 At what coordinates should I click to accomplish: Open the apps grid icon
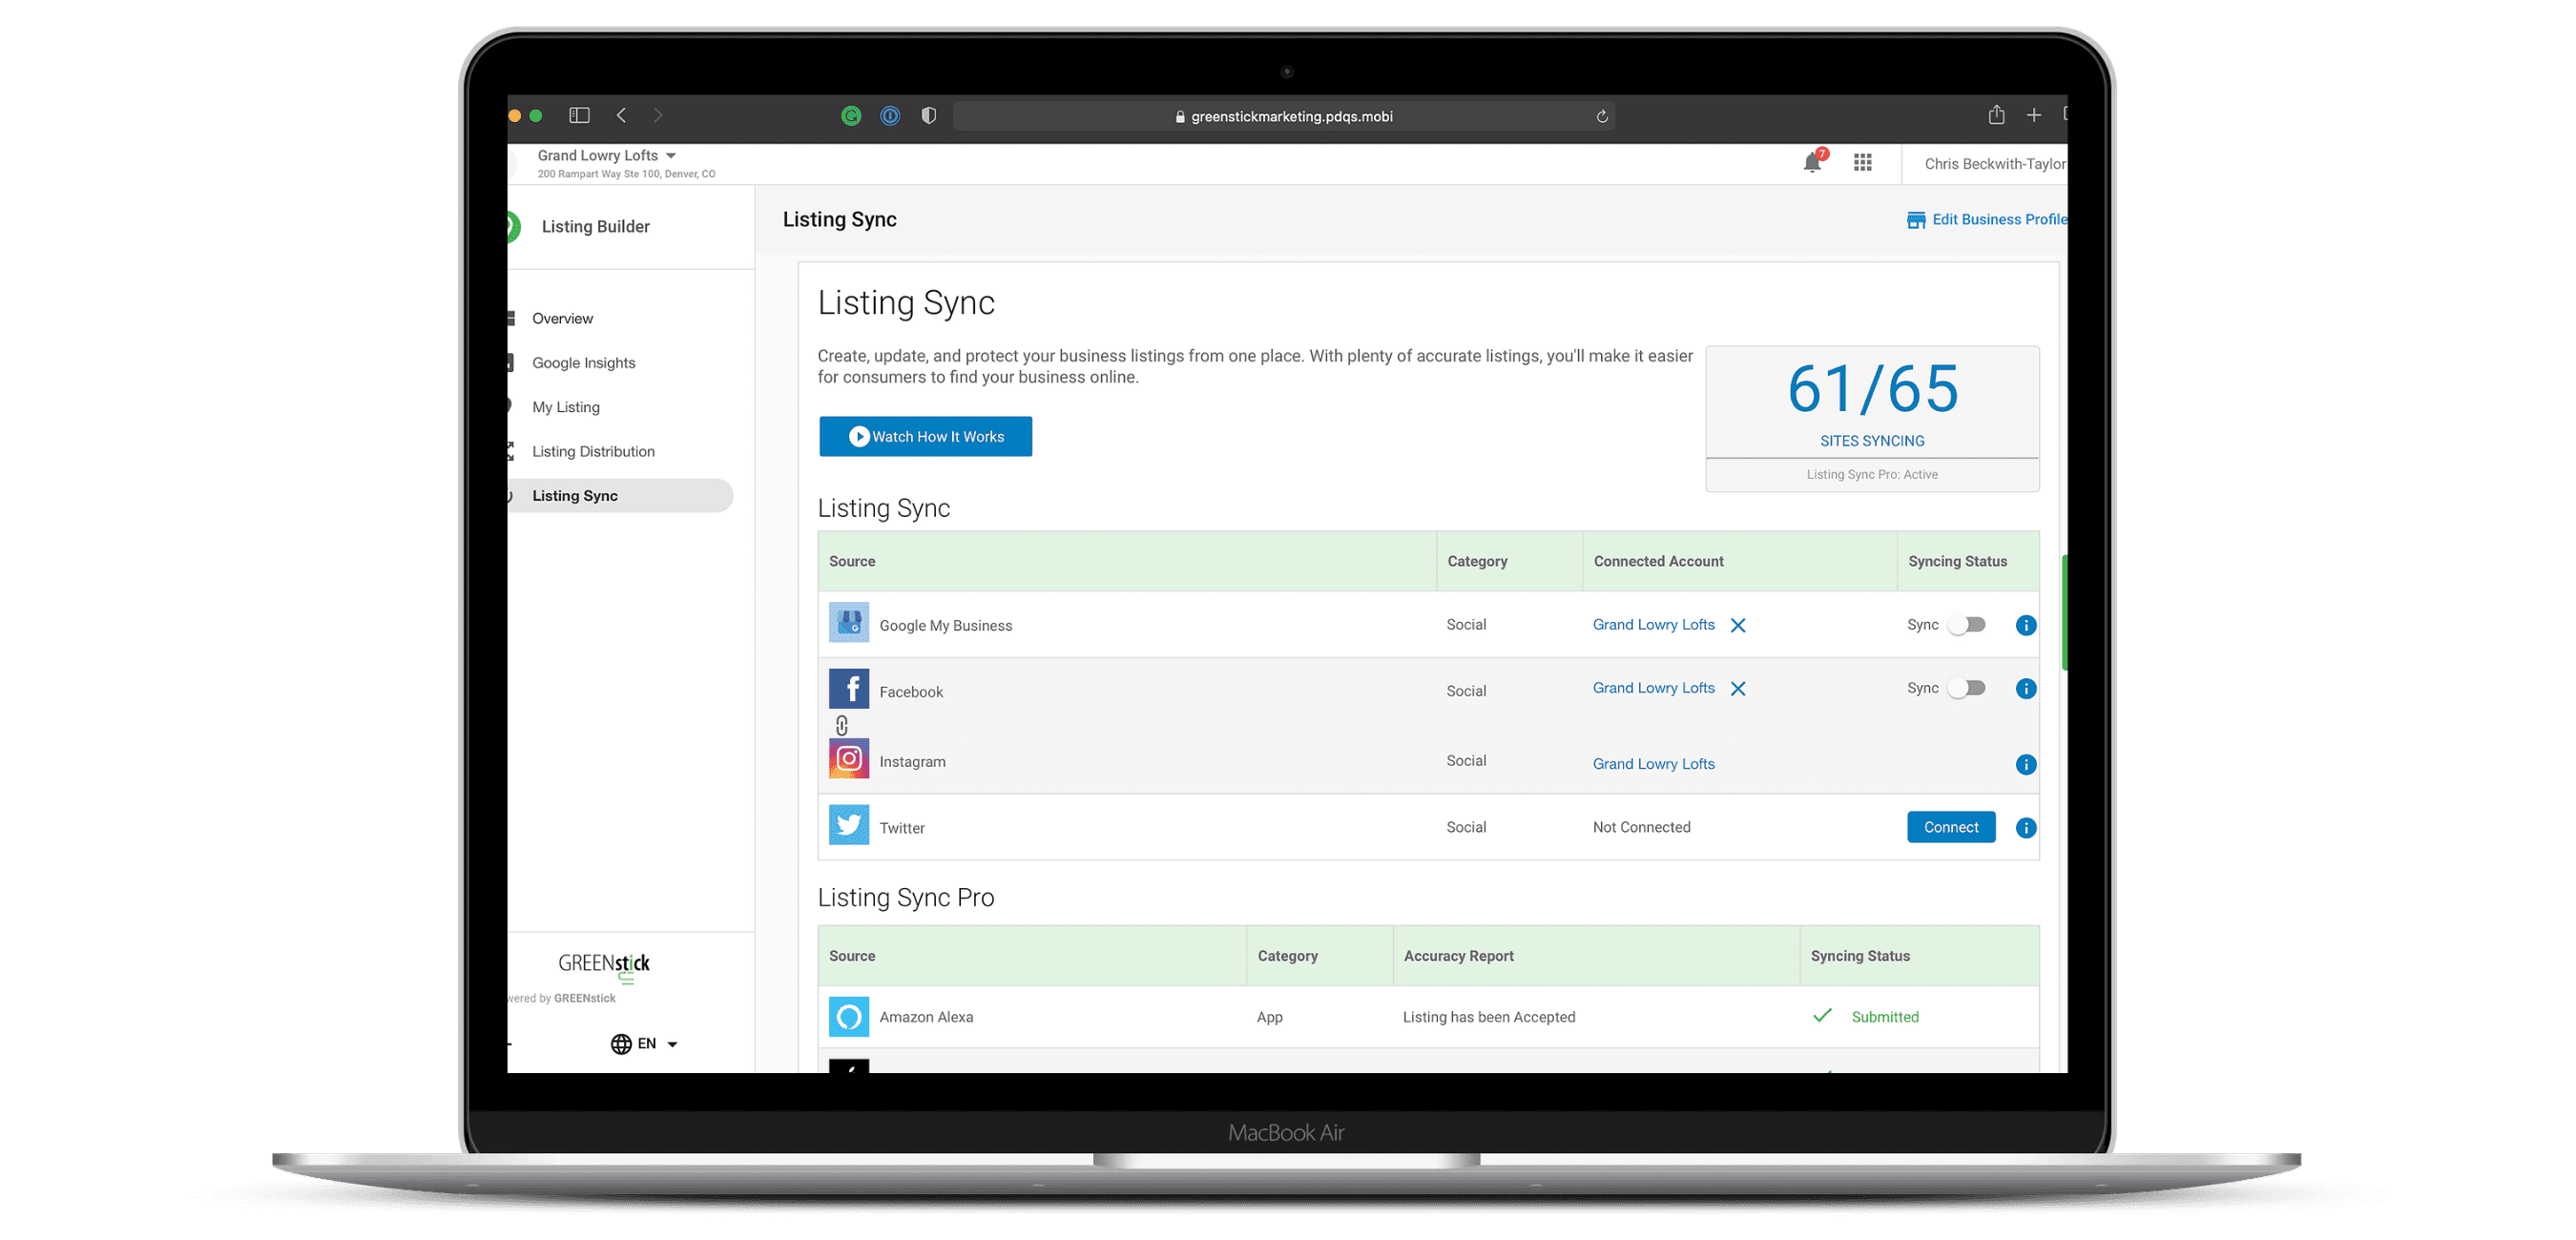tap(1862, 163)
